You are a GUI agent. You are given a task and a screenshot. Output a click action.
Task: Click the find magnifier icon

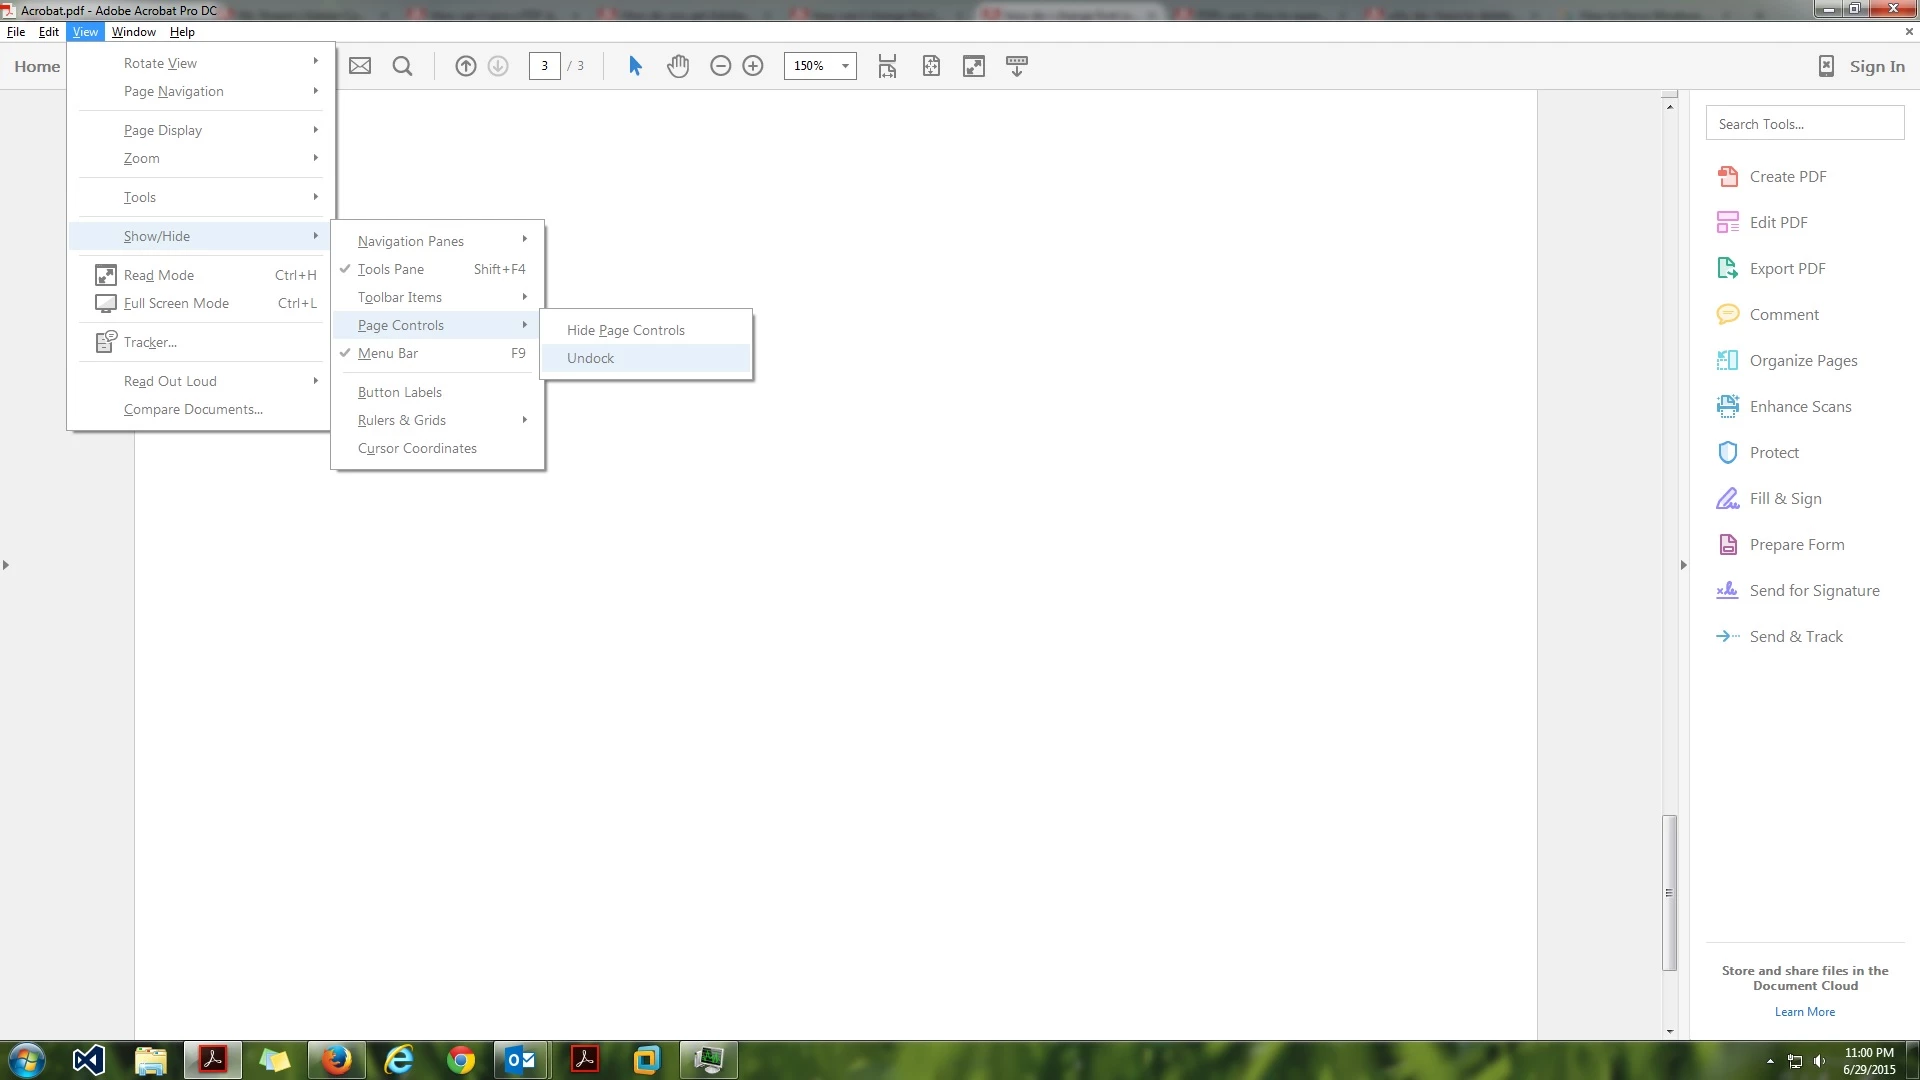tap(402, 66)
